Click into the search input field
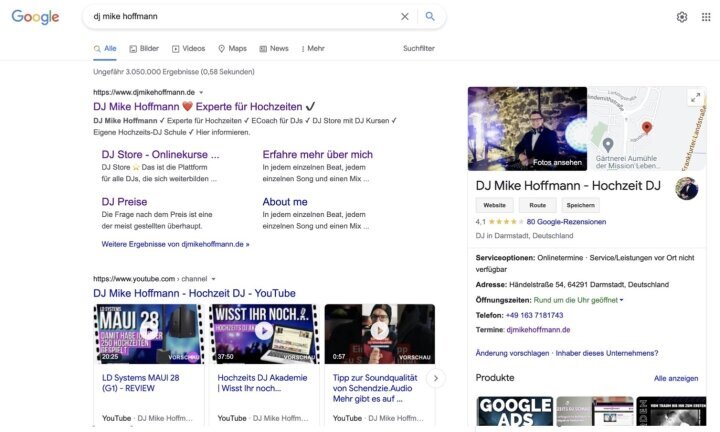 (240, 17)
